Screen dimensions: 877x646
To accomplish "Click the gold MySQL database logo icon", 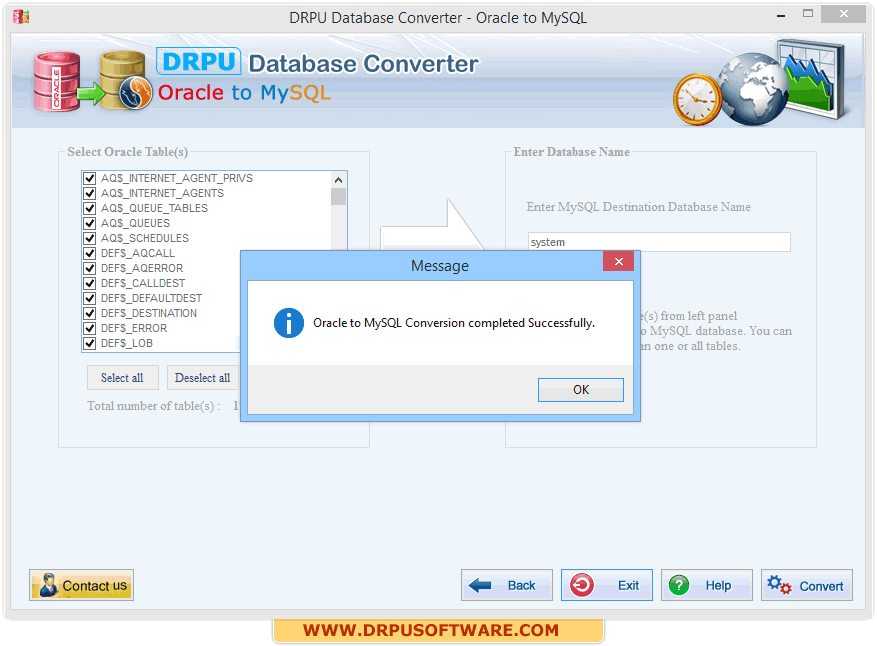I will pos(125,80).
